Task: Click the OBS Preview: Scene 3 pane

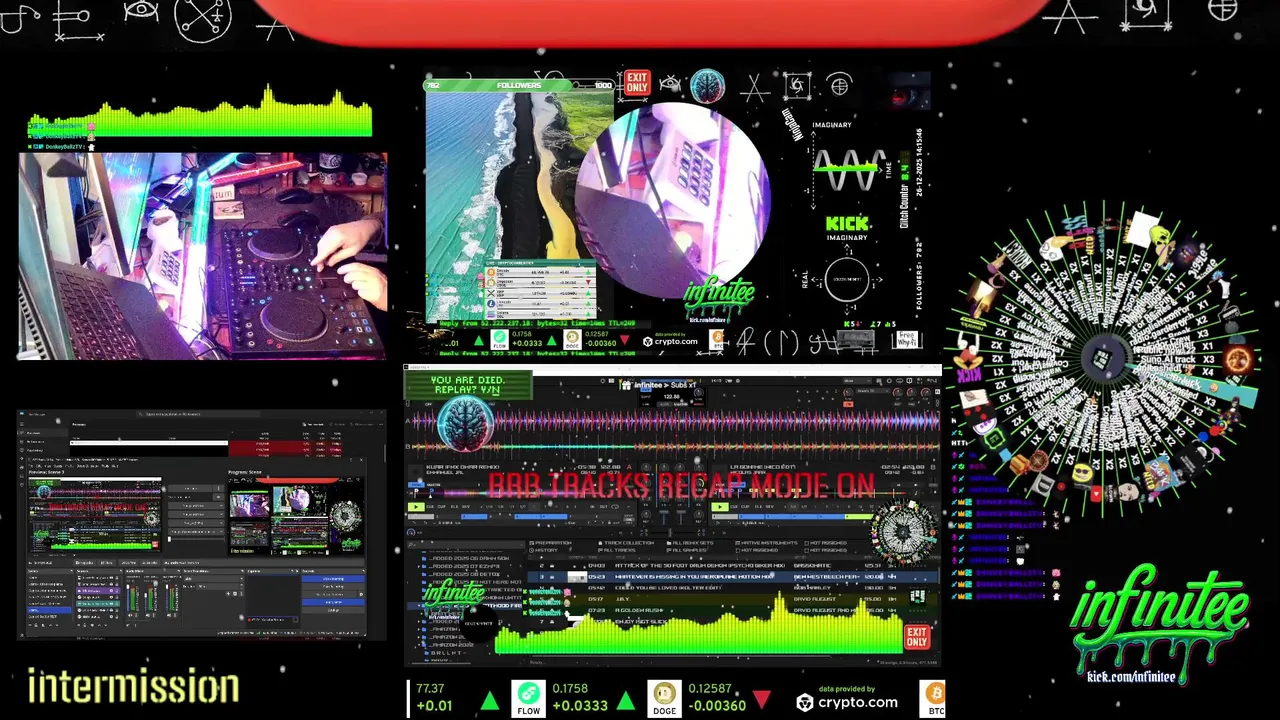Action: (95, 515)
